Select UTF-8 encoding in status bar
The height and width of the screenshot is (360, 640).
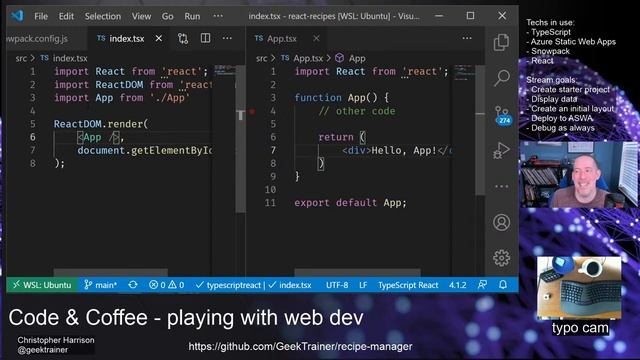tap(337, 285)
